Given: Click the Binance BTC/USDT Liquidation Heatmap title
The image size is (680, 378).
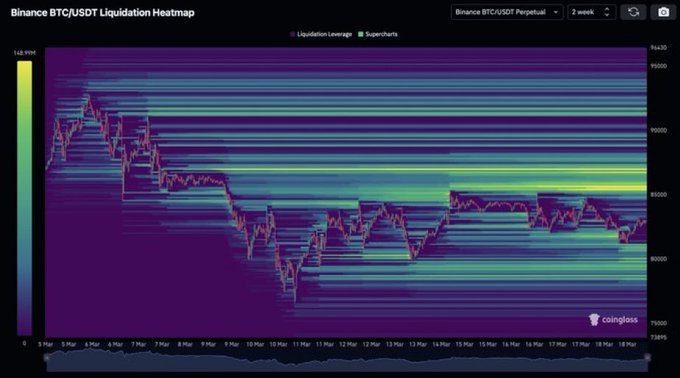Looking at the screenshot, I should [102, 13].
